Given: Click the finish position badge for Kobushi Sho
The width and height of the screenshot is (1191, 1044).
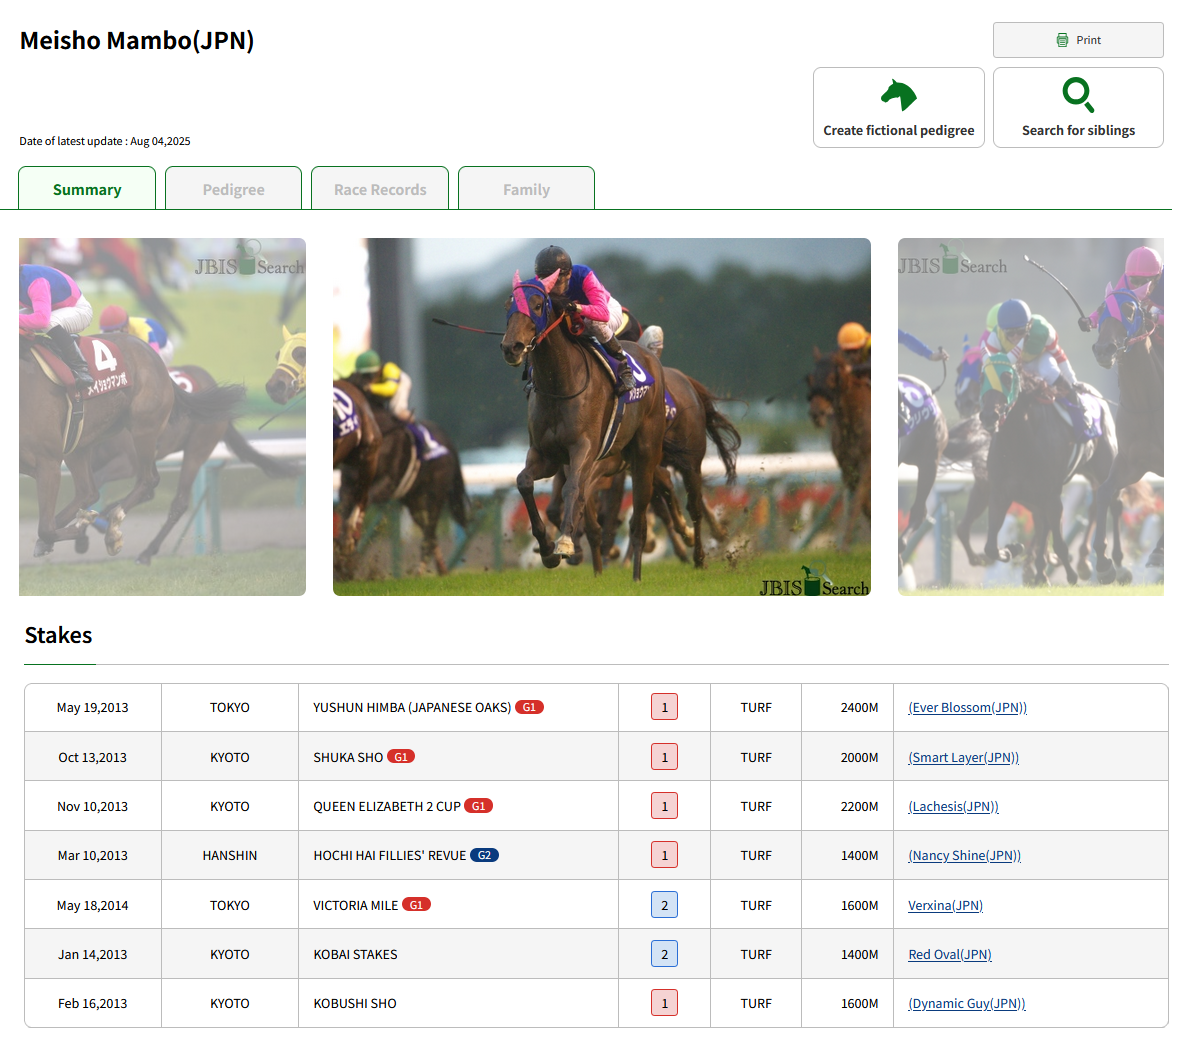Looking at the screenshot, I should [665, 1004].
